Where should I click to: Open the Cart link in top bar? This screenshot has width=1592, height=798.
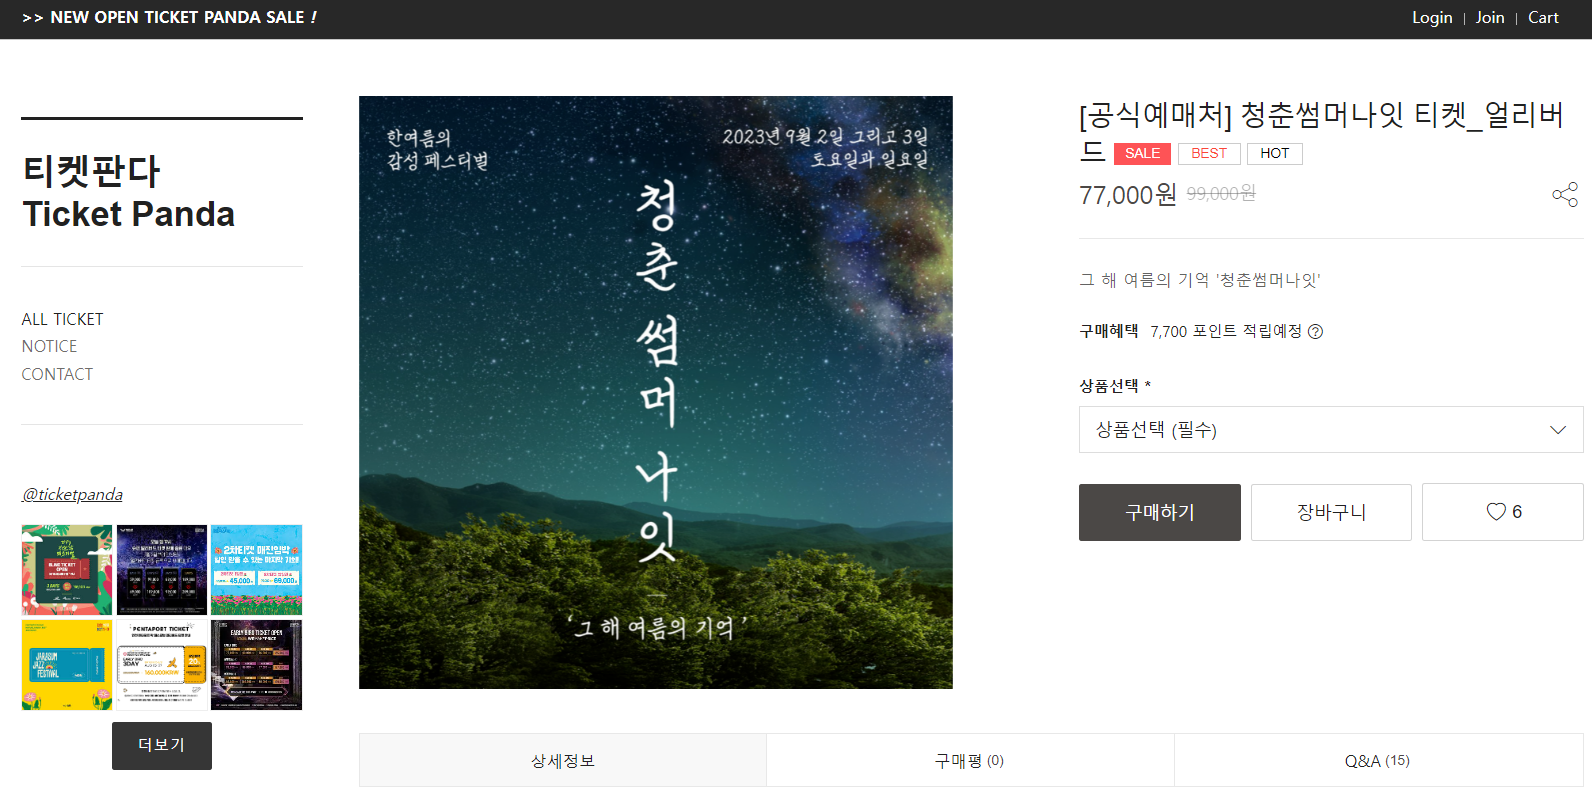click(1543, 18)
